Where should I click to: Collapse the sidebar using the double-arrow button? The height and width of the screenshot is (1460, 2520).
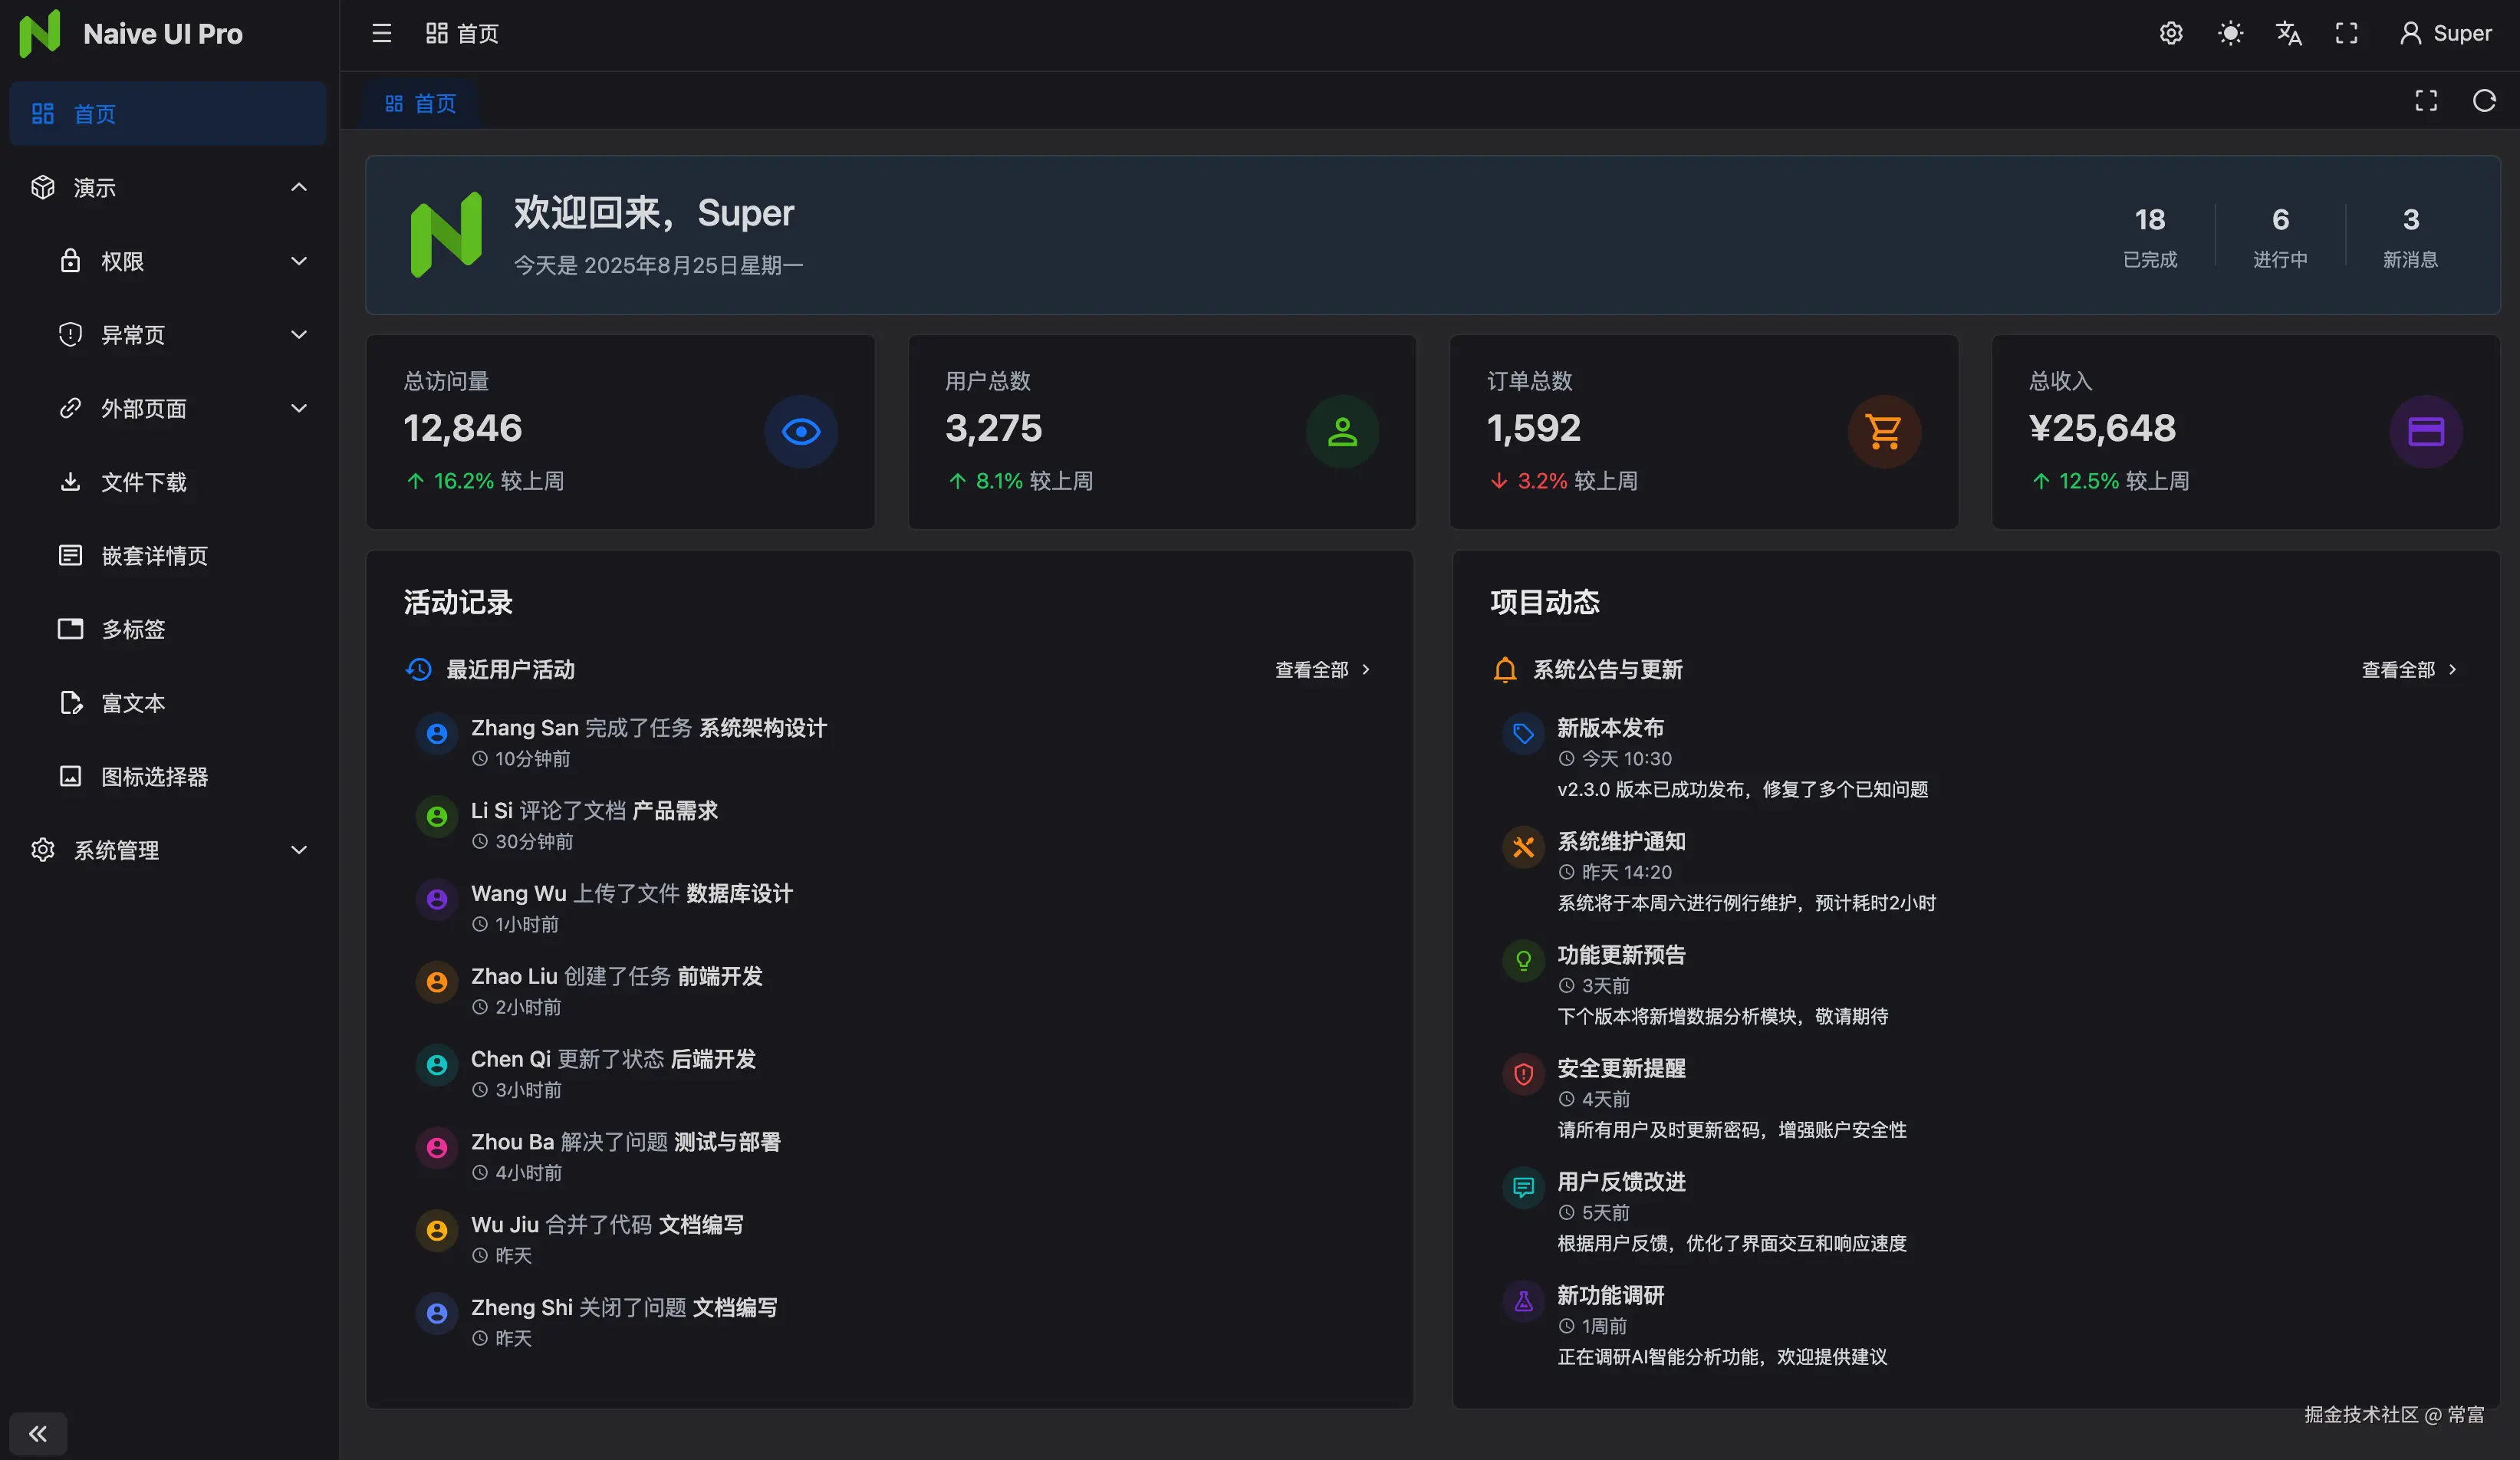click(38, 1433)
